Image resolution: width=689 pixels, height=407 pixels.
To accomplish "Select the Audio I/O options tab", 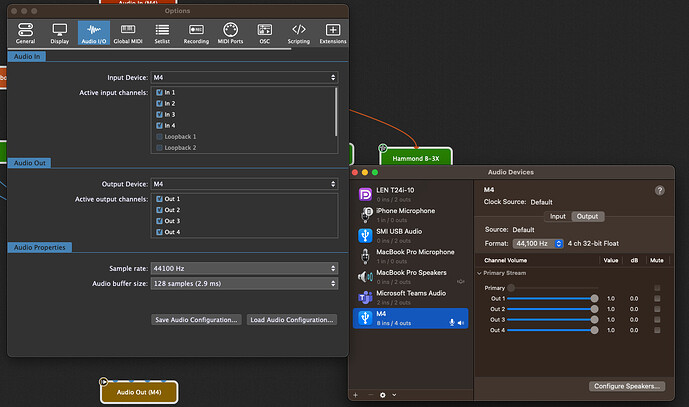I will [94, 33].
